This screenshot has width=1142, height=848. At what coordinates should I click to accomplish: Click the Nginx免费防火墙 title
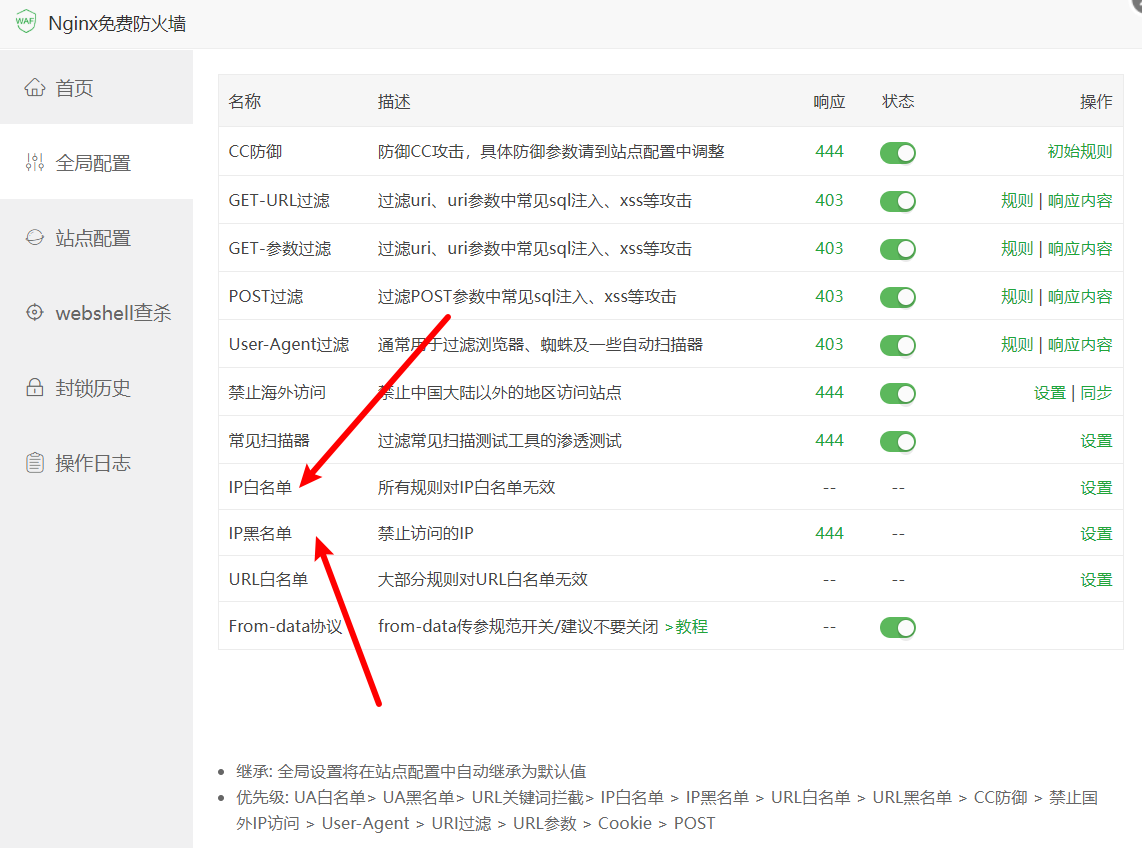117,23
